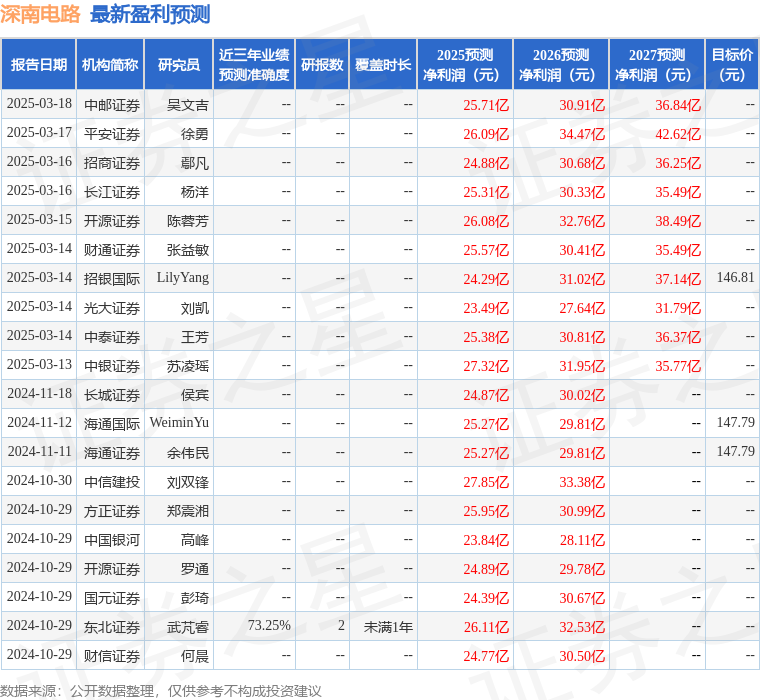This screenshot has width=760, height=700.
Task: Select the 机构简称 column header
Action: click(110, 64)
